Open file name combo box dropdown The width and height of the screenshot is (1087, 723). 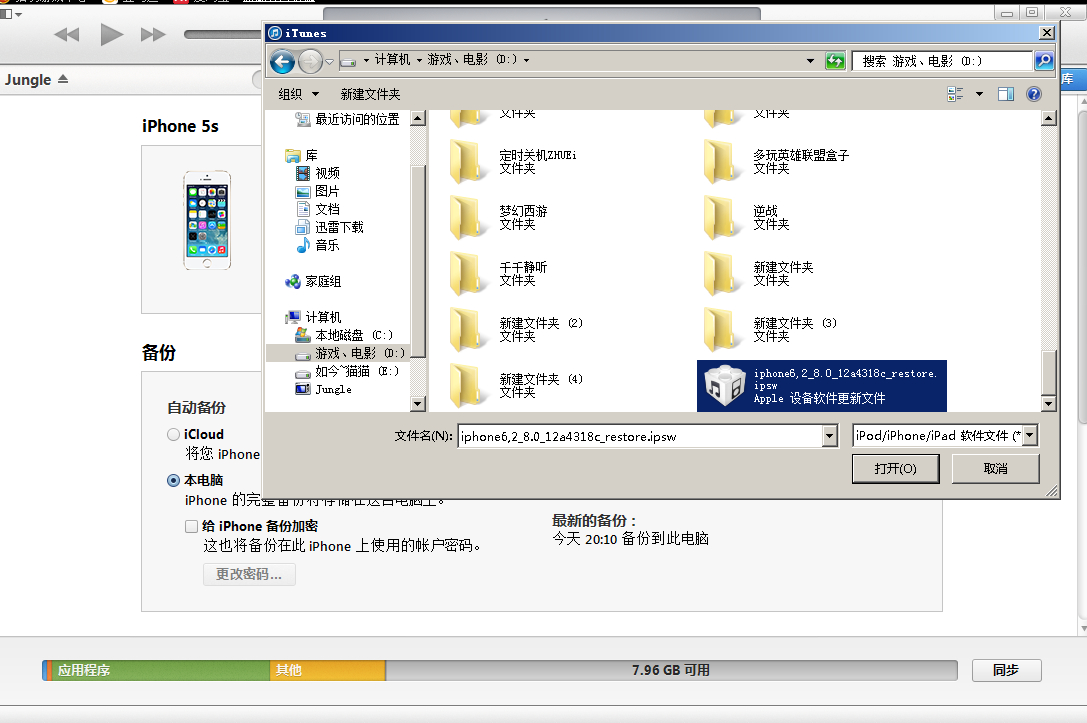(830, 436)
